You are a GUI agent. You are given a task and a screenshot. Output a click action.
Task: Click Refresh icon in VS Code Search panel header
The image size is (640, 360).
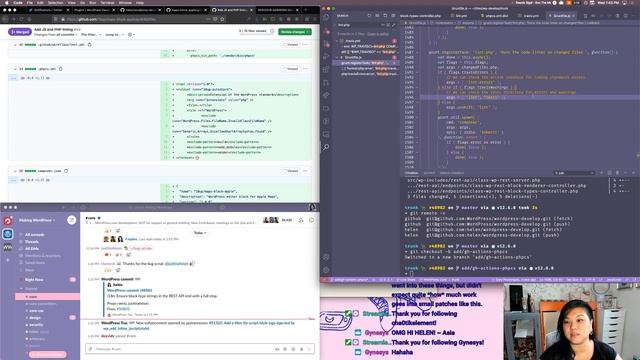(x=369, y=16)
